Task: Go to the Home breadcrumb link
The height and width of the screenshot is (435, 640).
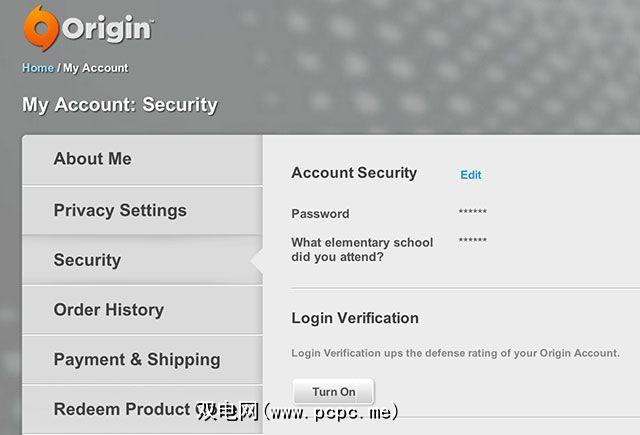Action: tap(37, 68)
